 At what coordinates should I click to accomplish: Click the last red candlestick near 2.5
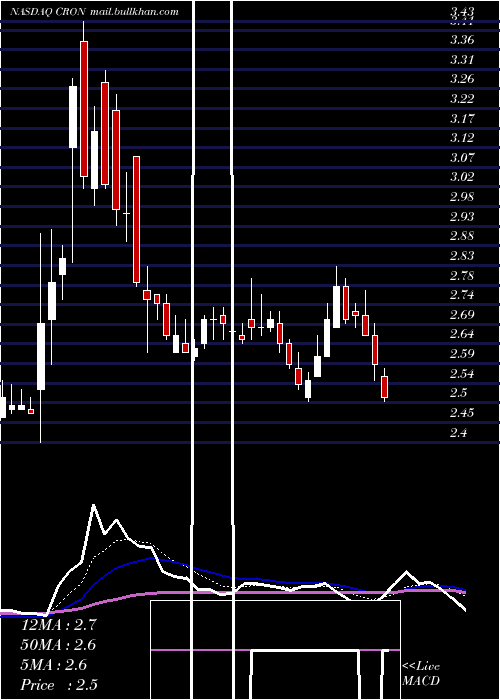tap(384, 387)
